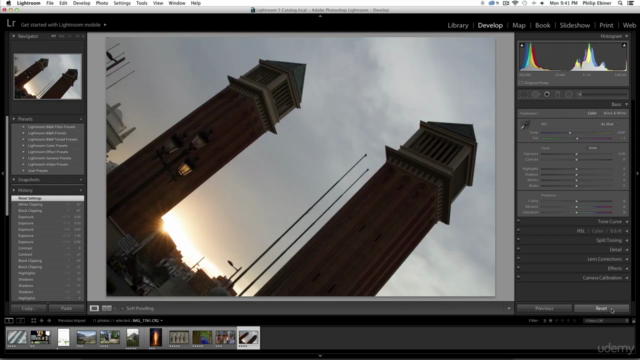Click Get started with Lightroom mobile
The image size is (640, 360).
[60, 25]
